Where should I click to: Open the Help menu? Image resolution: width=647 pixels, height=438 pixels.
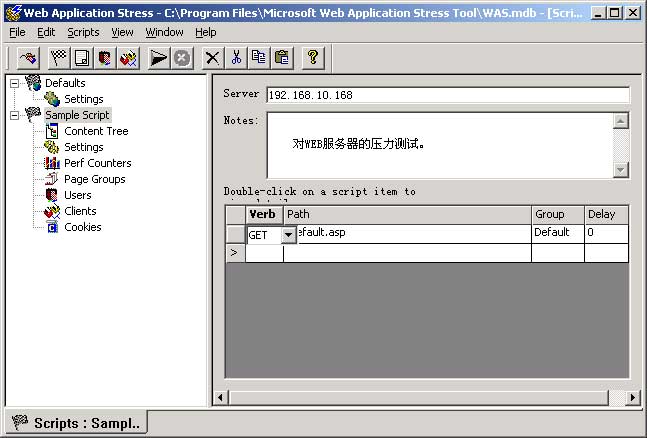205,32
